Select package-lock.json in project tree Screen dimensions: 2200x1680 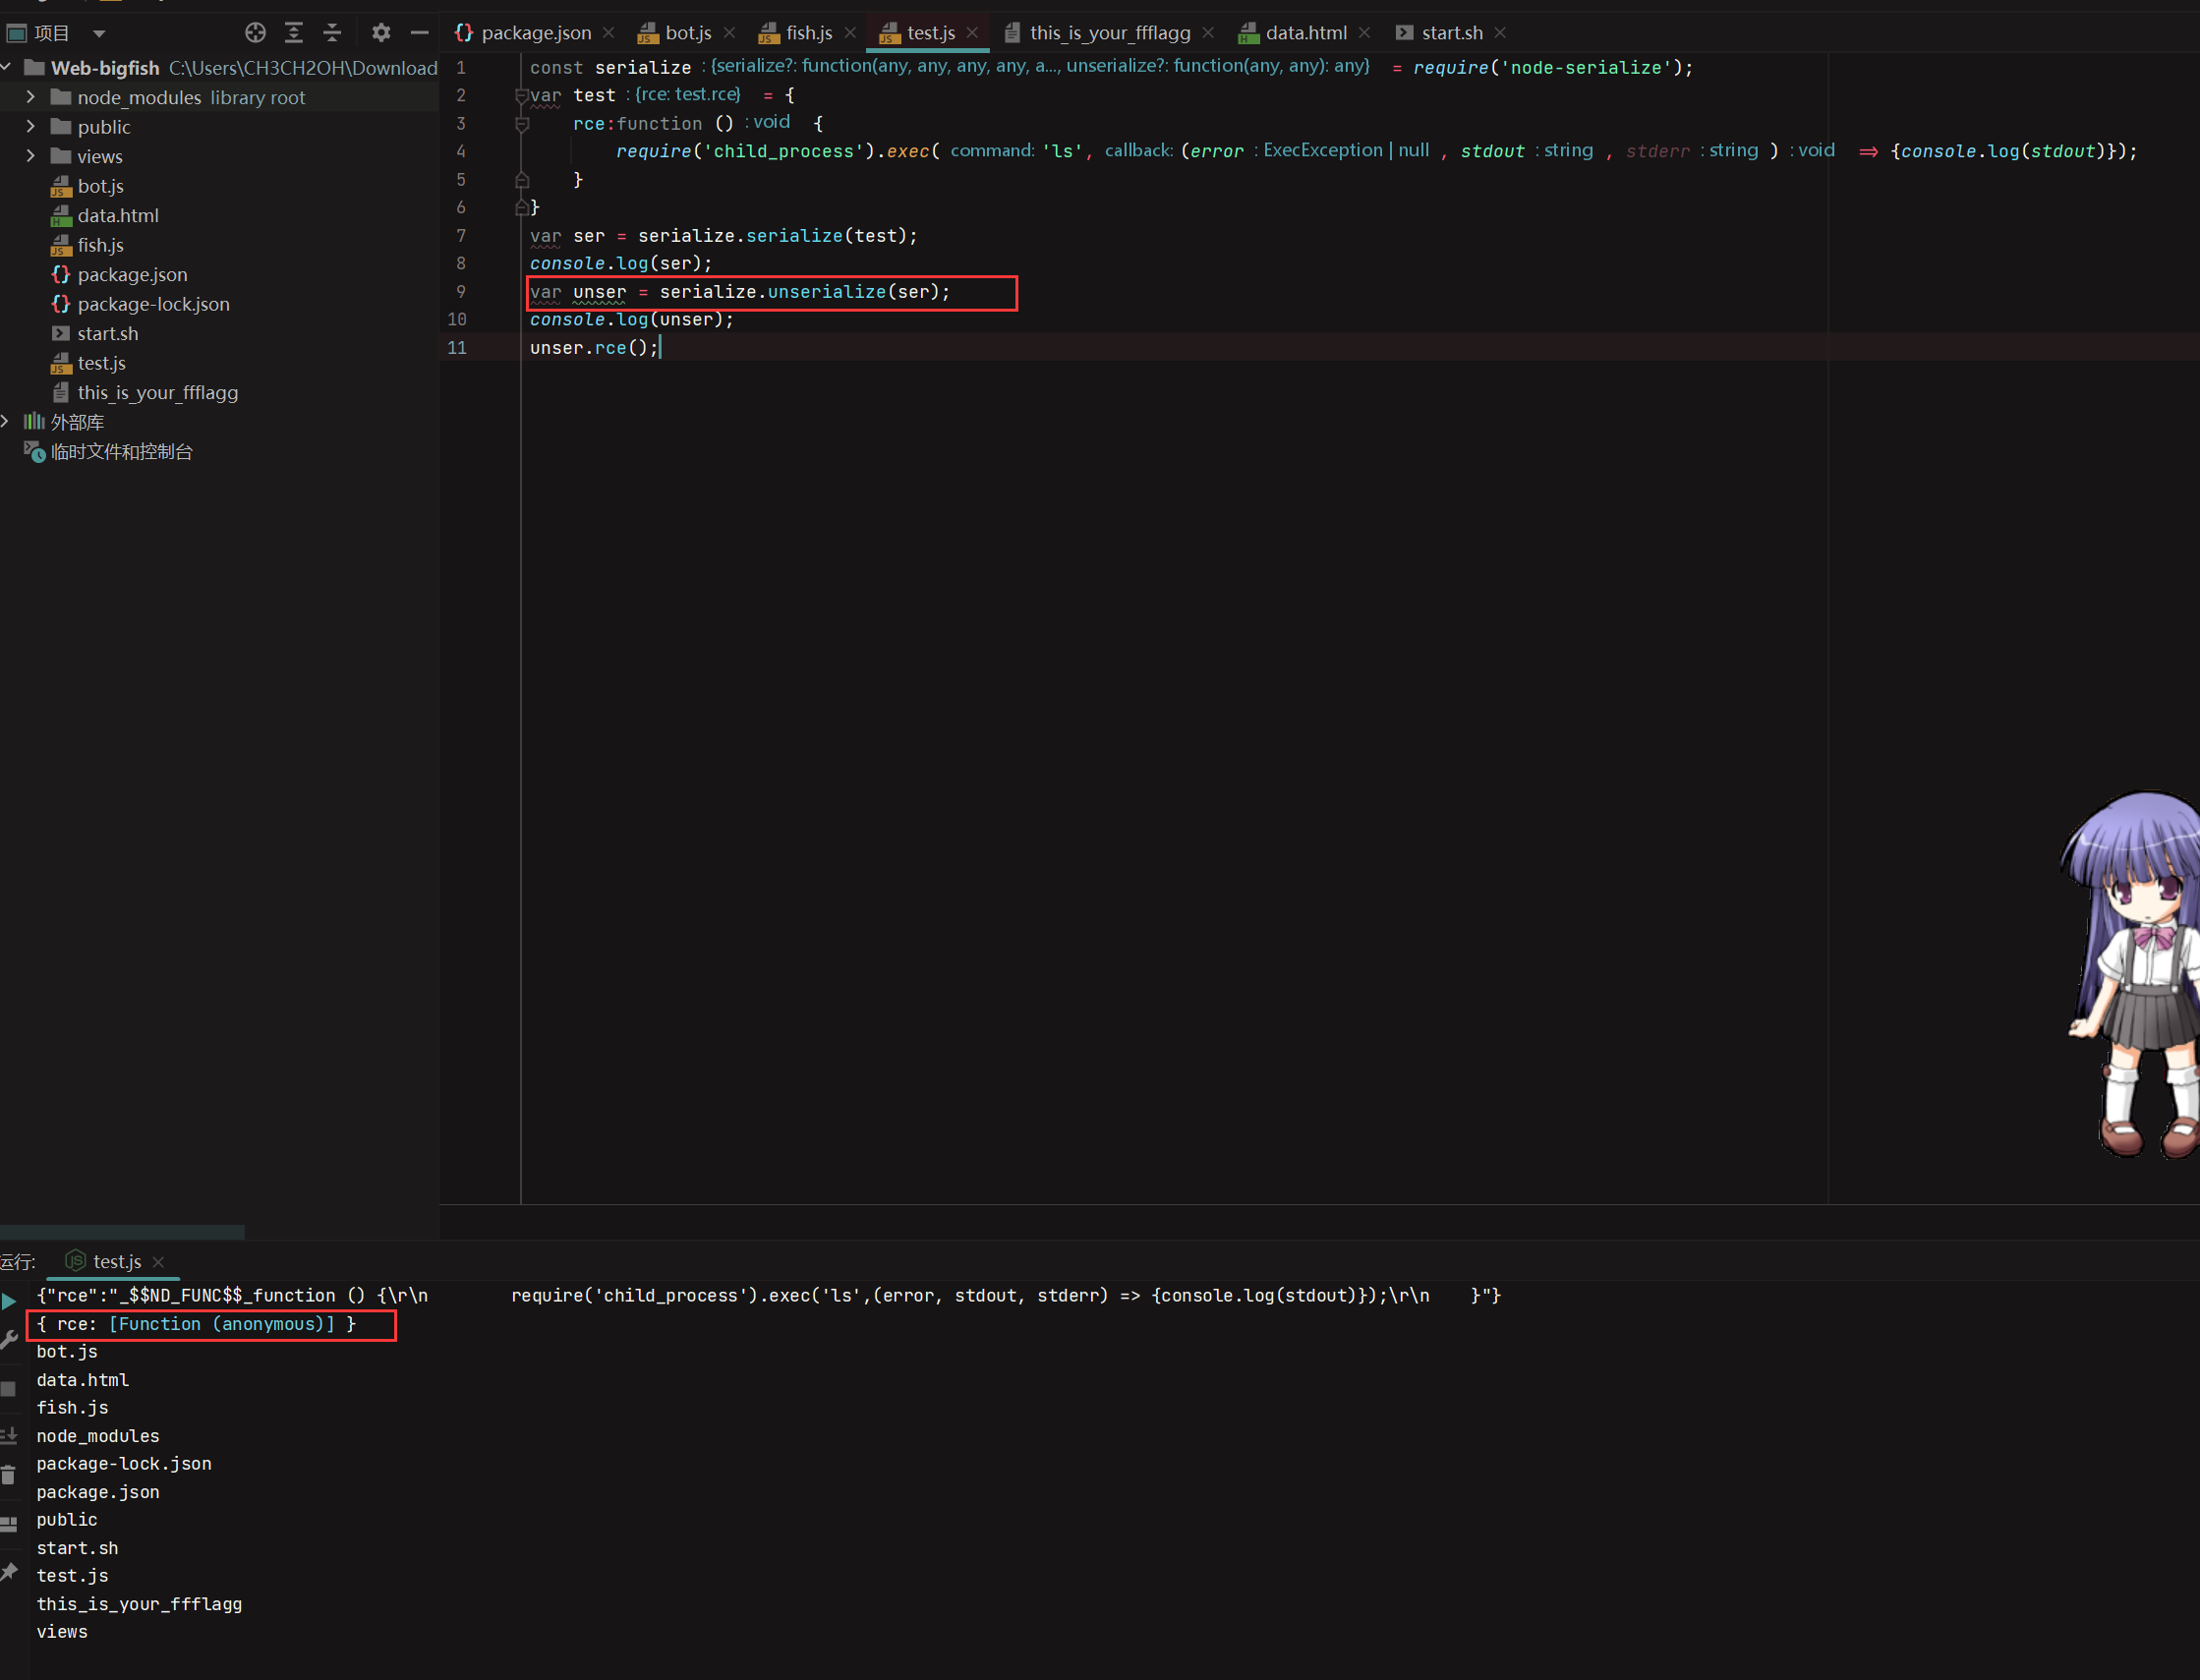coord(153,304)
